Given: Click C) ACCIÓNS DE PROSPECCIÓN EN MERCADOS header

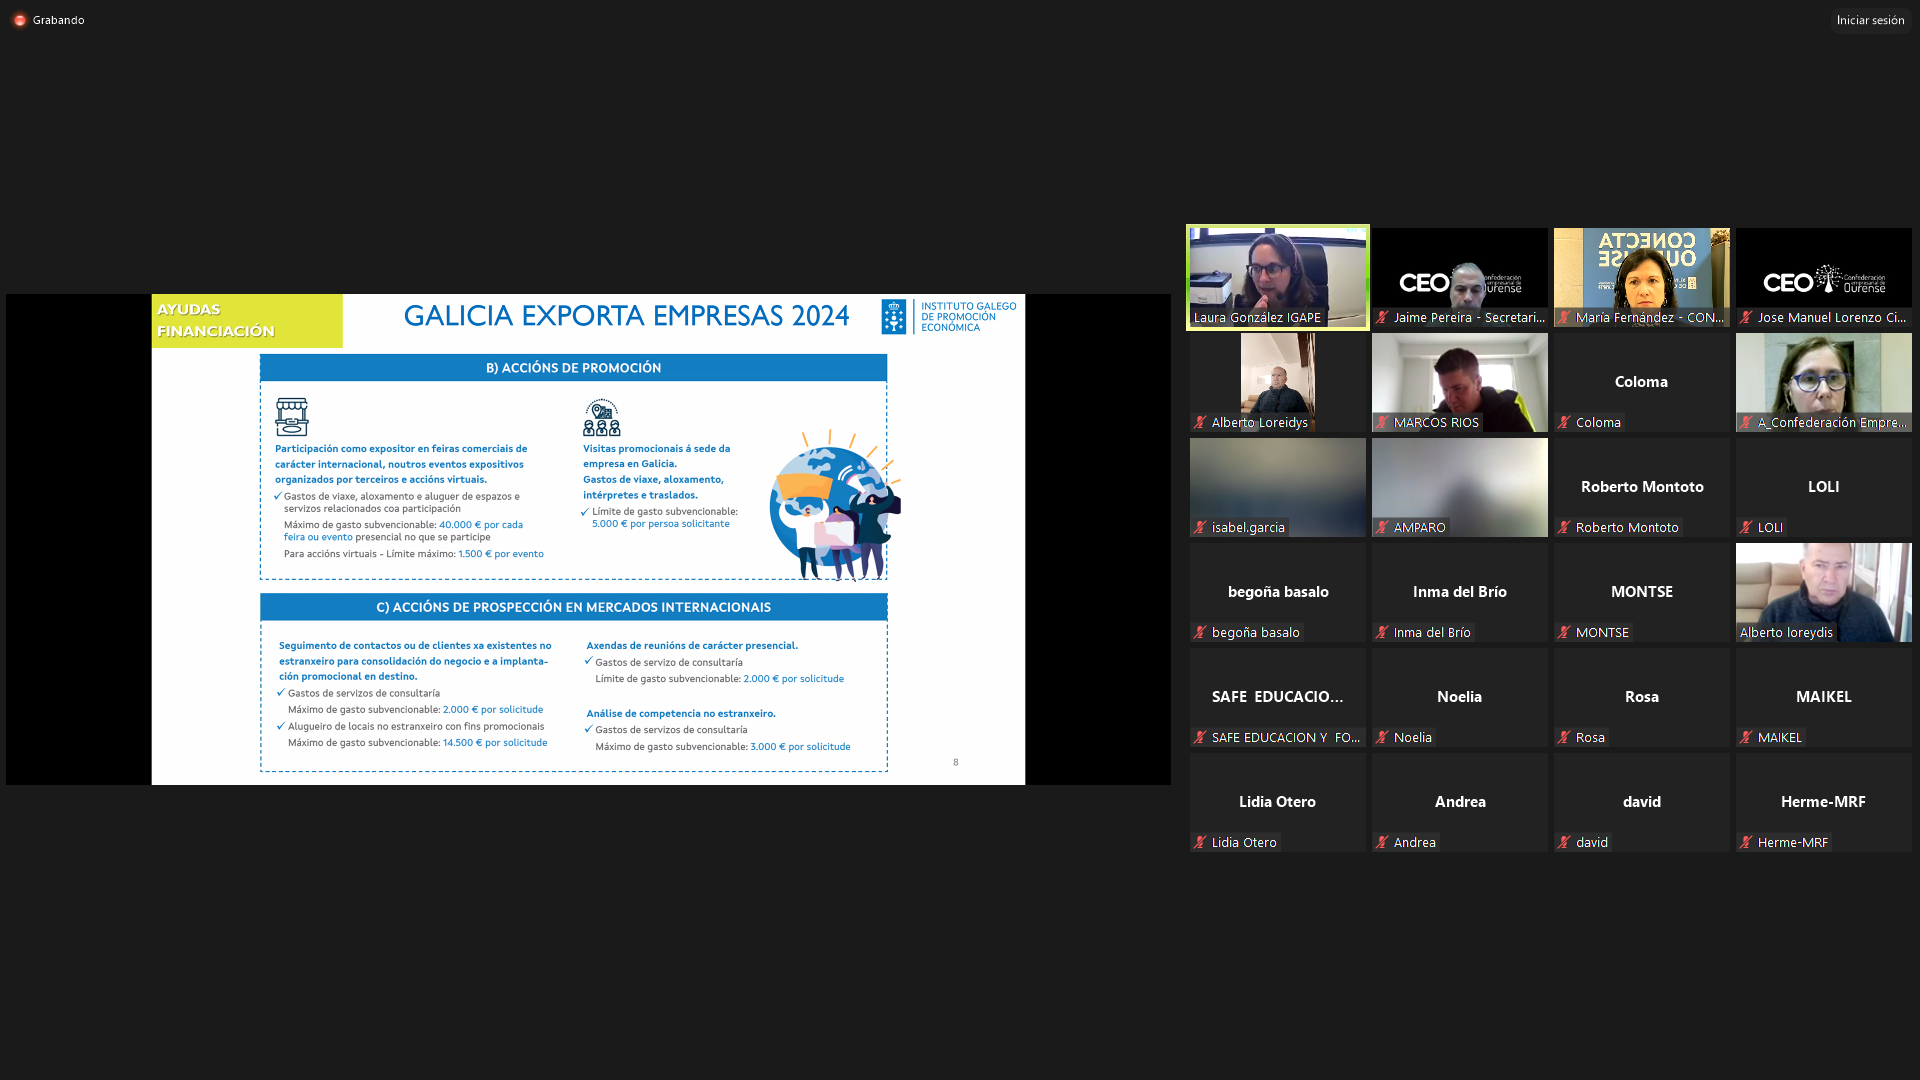Looking at the screenshot, I should pos(573,607).
